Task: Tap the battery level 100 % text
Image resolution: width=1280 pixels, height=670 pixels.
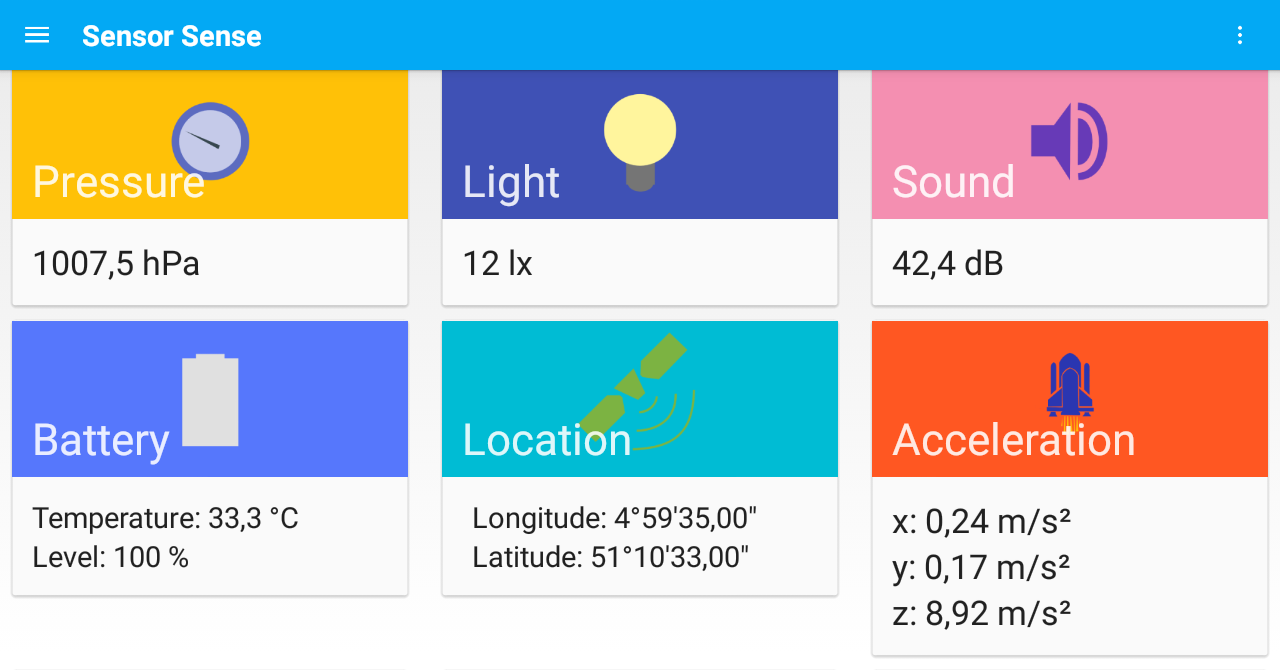Action: (x=110, y=557)
